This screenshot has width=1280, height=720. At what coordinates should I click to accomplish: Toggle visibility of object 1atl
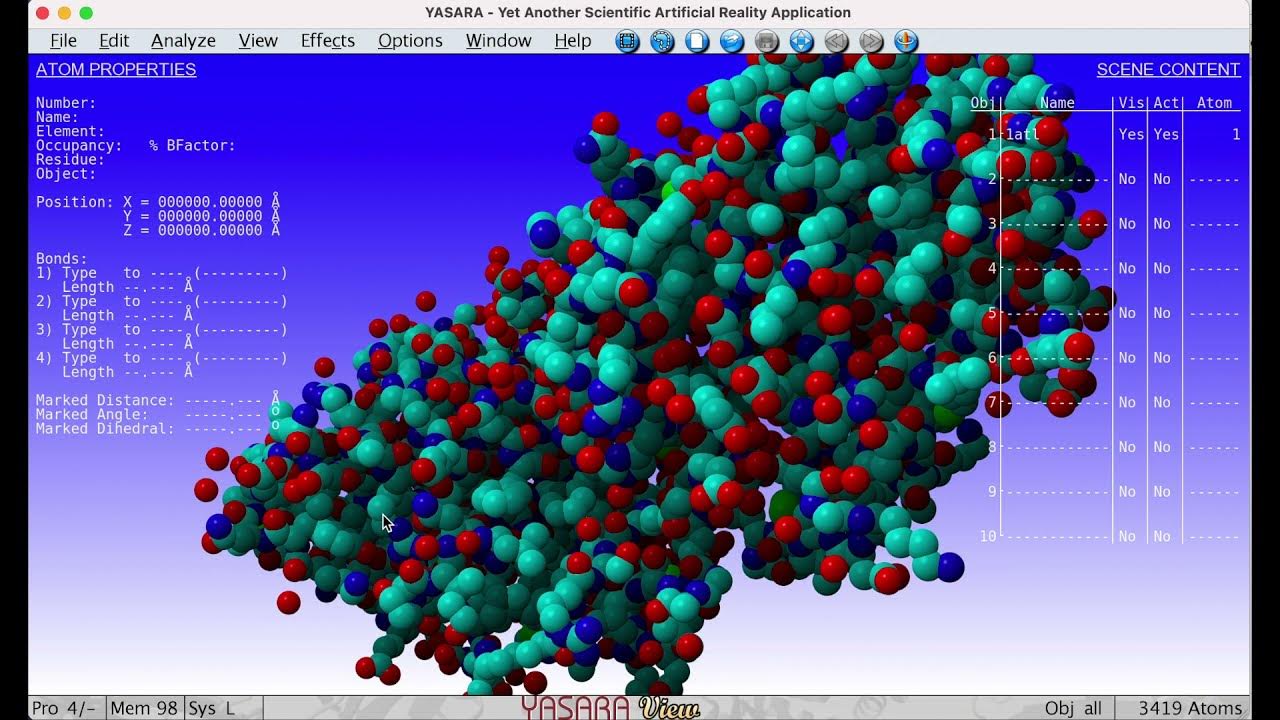tap(1130, 134)
